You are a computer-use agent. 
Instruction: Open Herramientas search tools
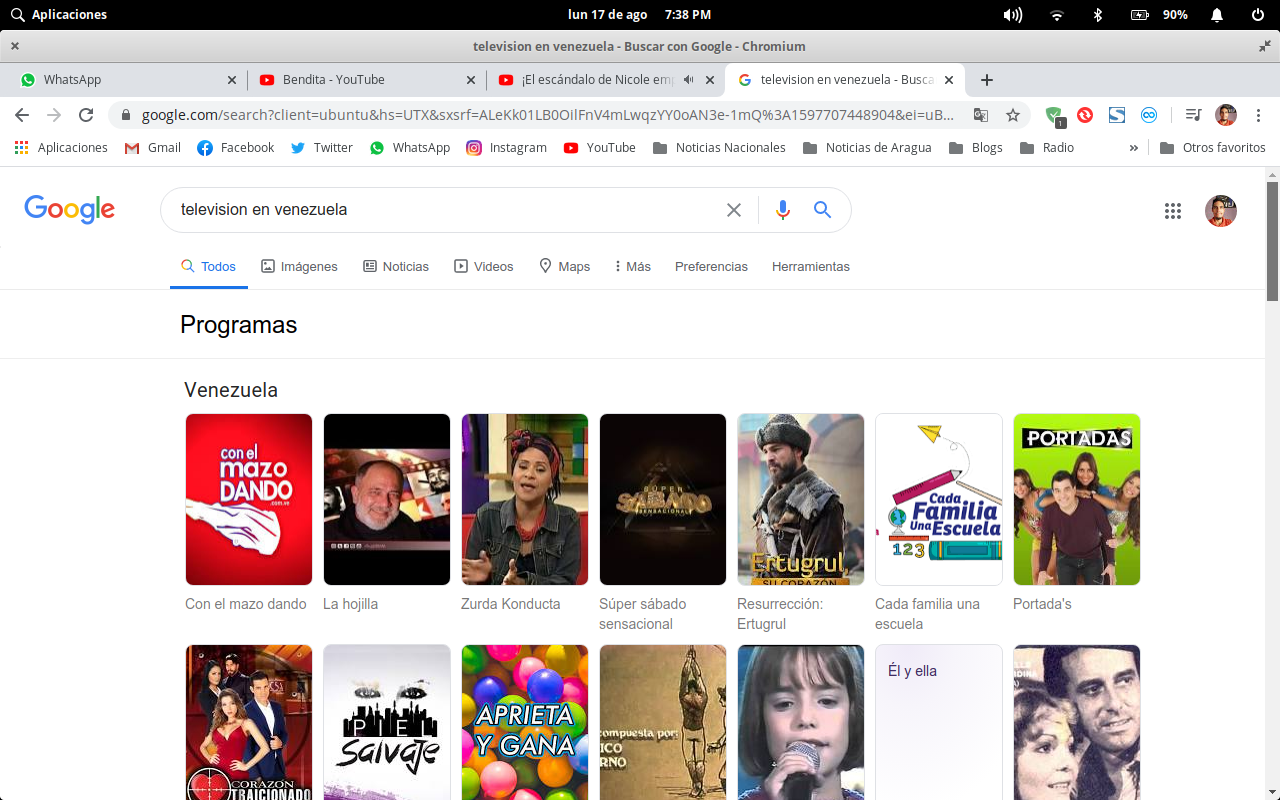click(811, 267)
